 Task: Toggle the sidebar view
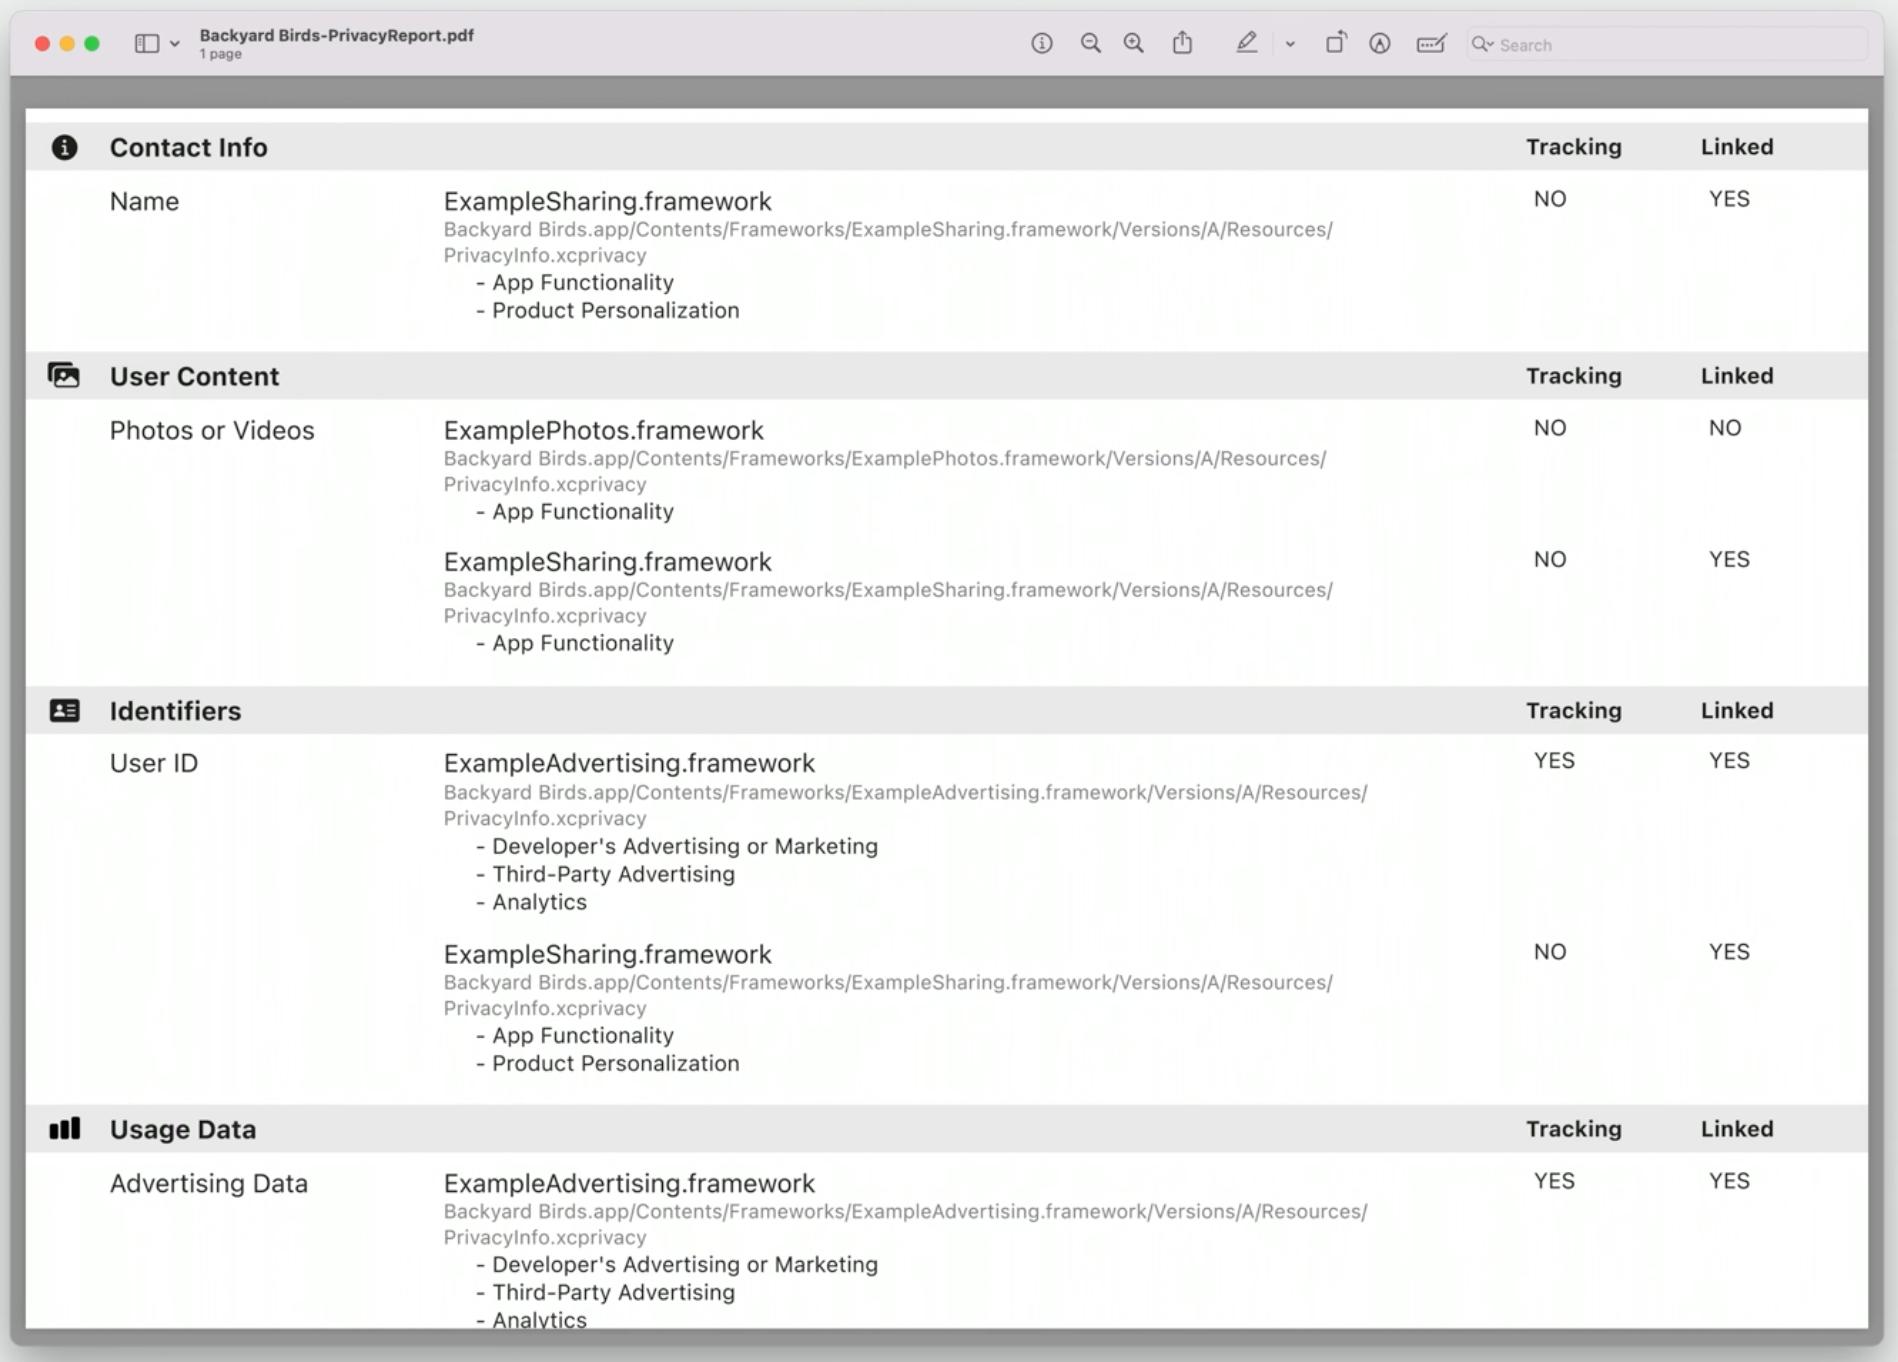click(x=146, y=44)
